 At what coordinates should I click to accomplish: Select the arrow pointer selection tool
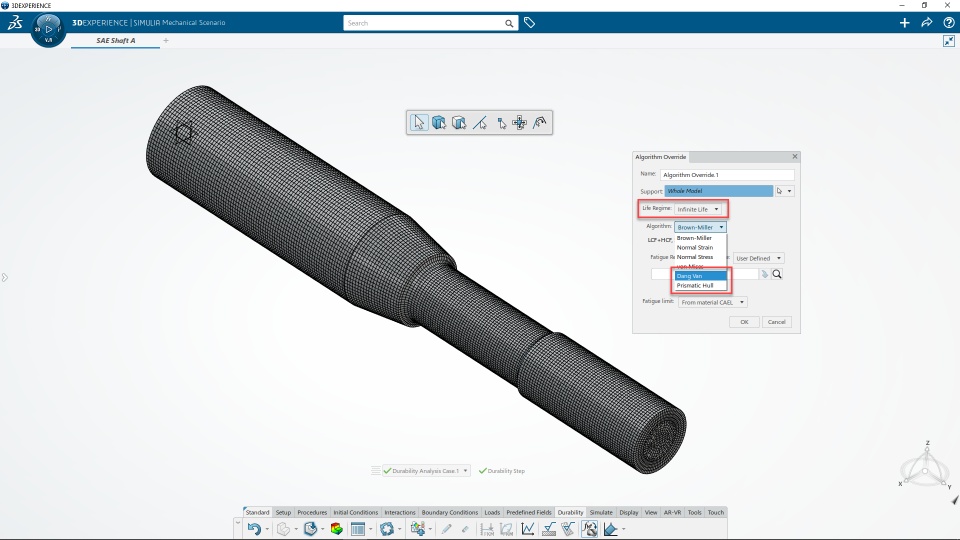[x=419, y=122]
